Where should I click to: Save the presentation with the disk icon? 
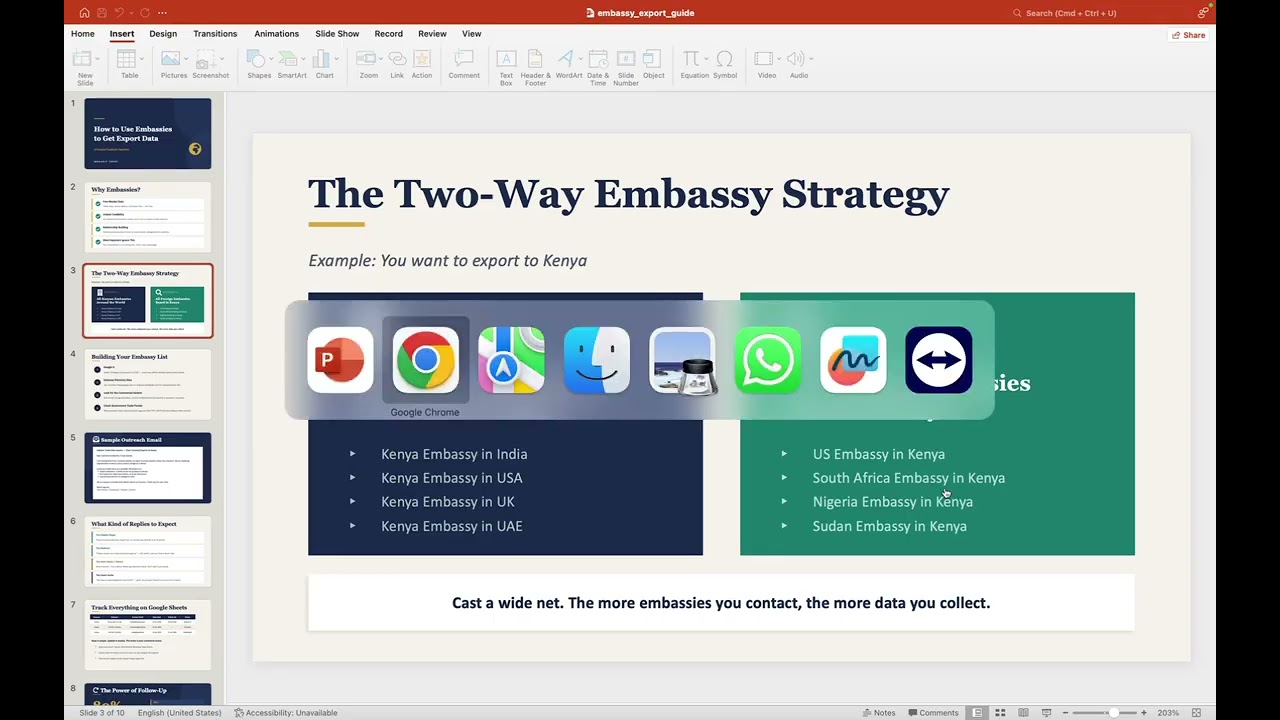click(102, 13)
